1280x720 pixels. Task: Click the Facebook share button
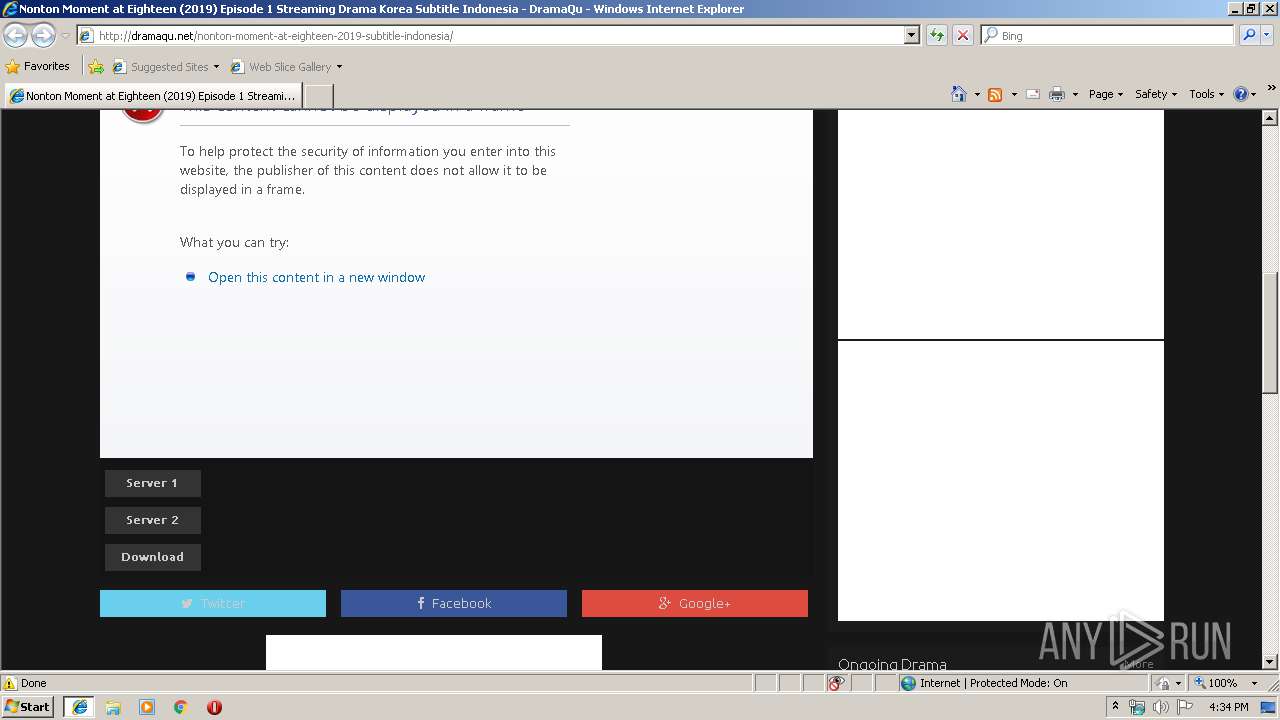click(x=454, y=603)
